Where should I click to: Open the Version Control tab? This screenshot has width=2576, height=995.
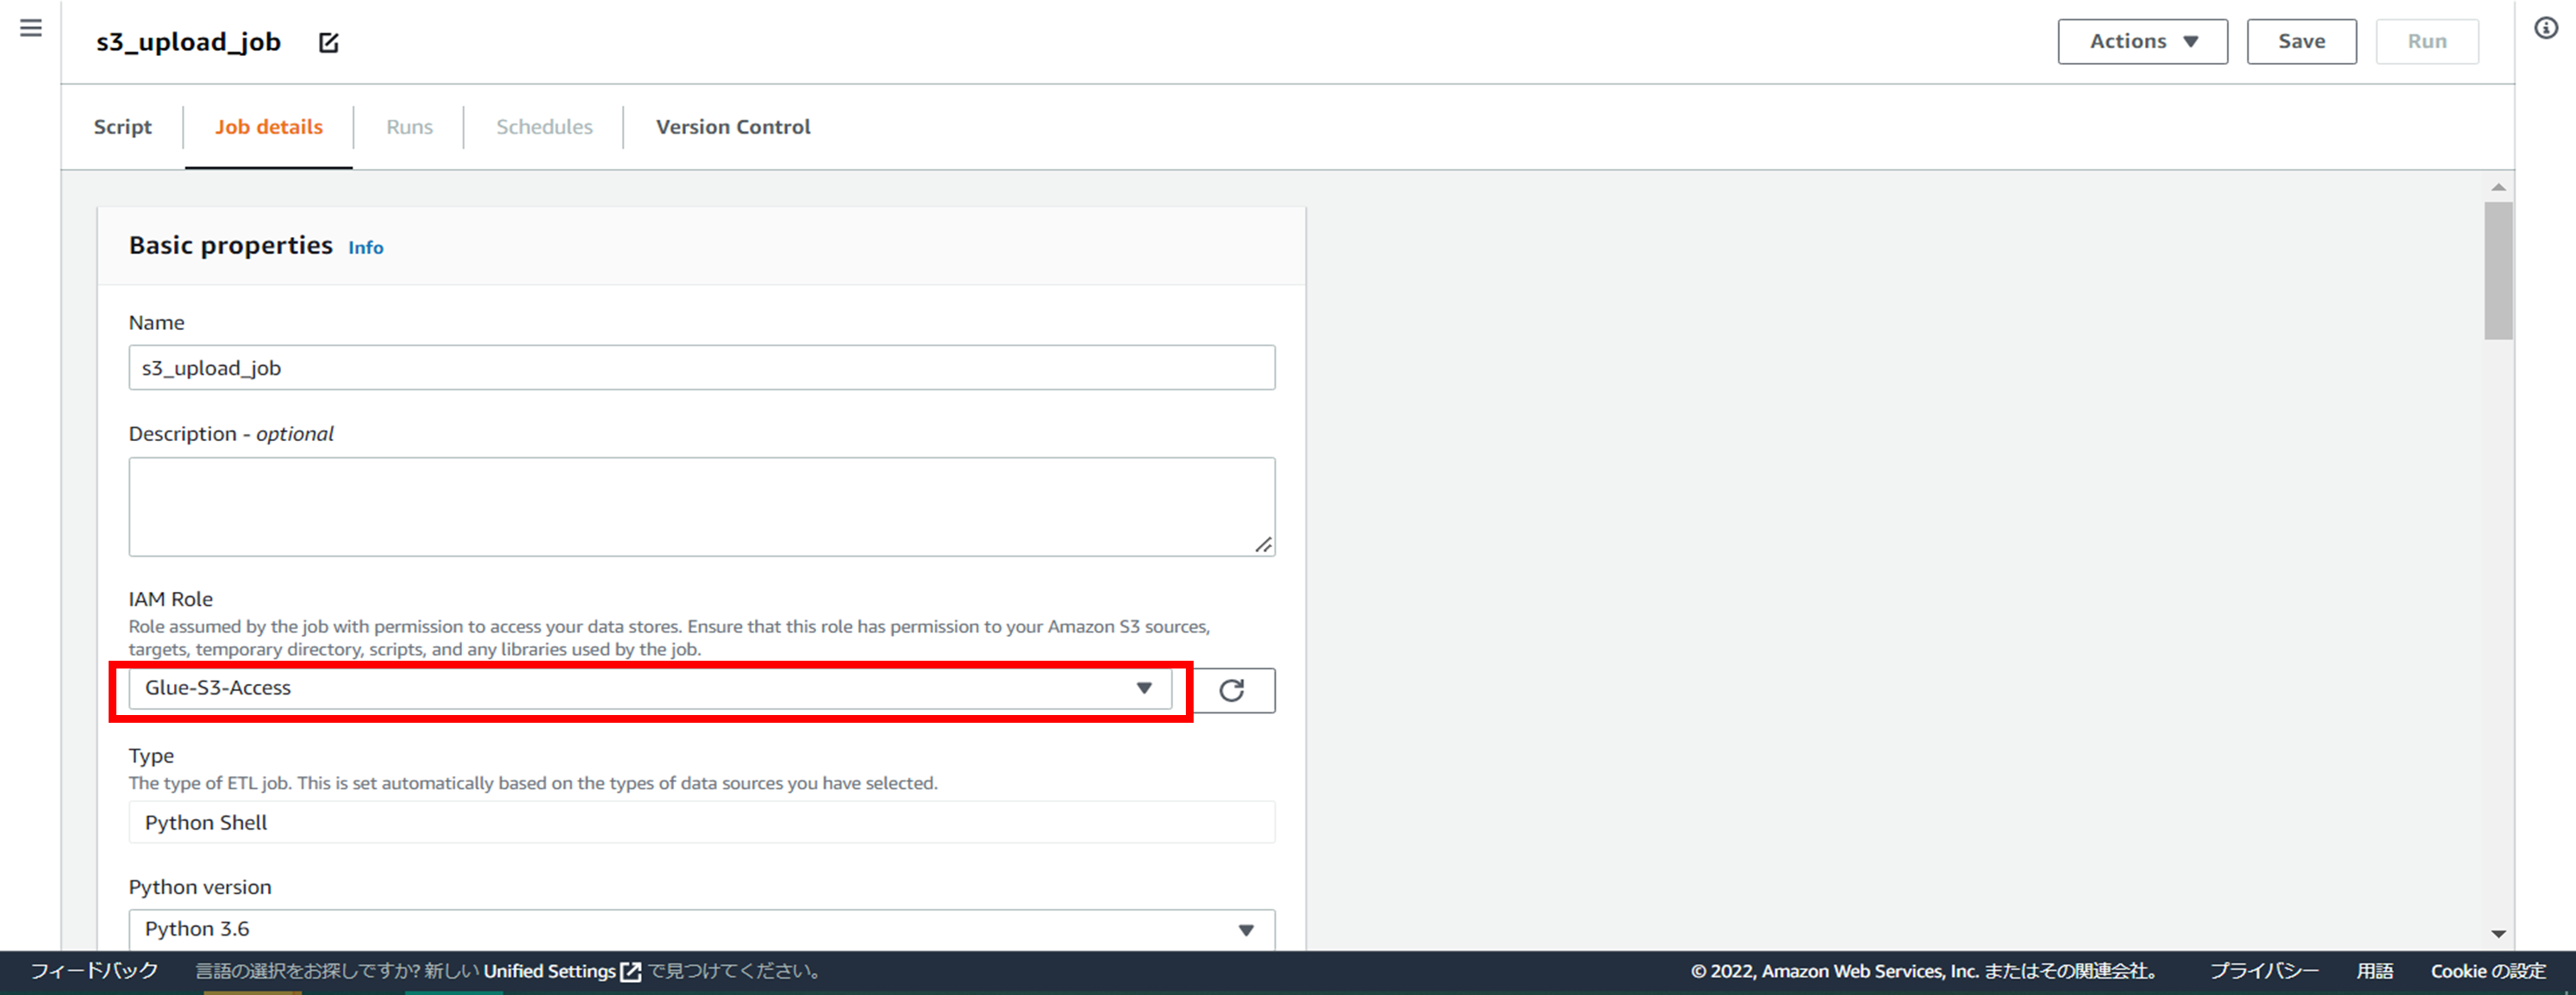tap(733, 127)
